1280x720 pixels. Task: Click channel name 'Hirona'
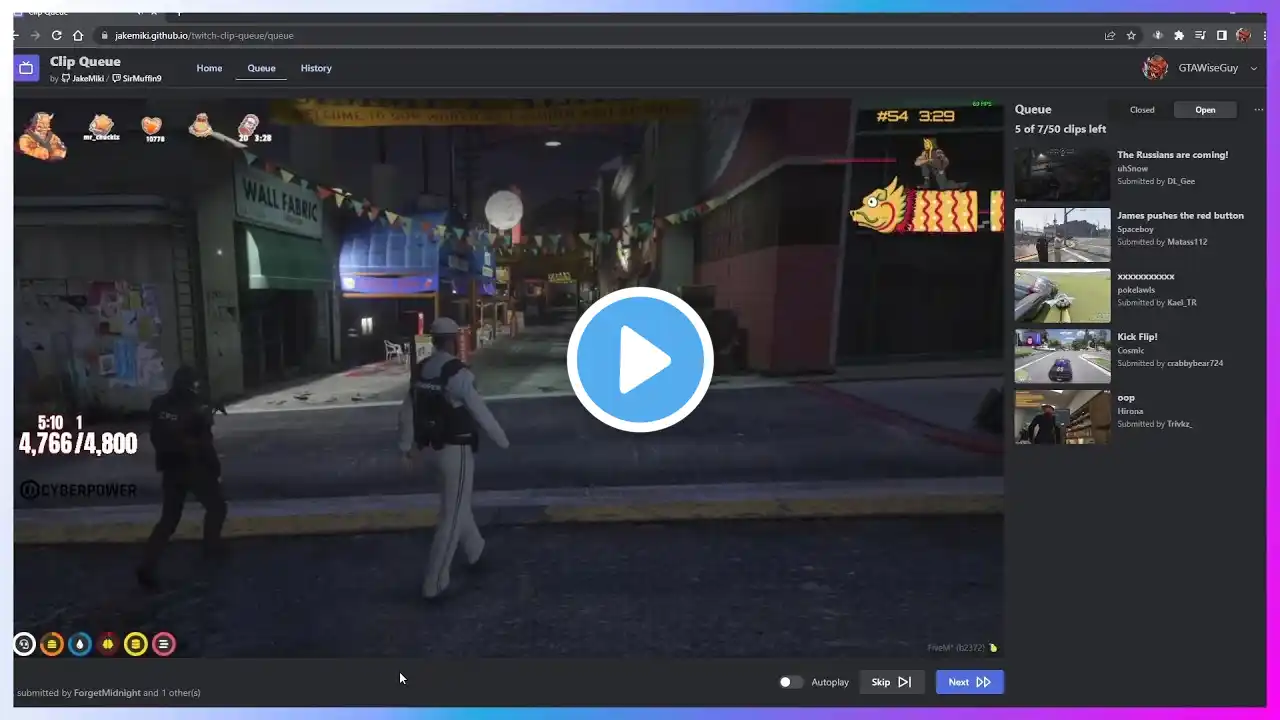click(x=1130, y=411)
